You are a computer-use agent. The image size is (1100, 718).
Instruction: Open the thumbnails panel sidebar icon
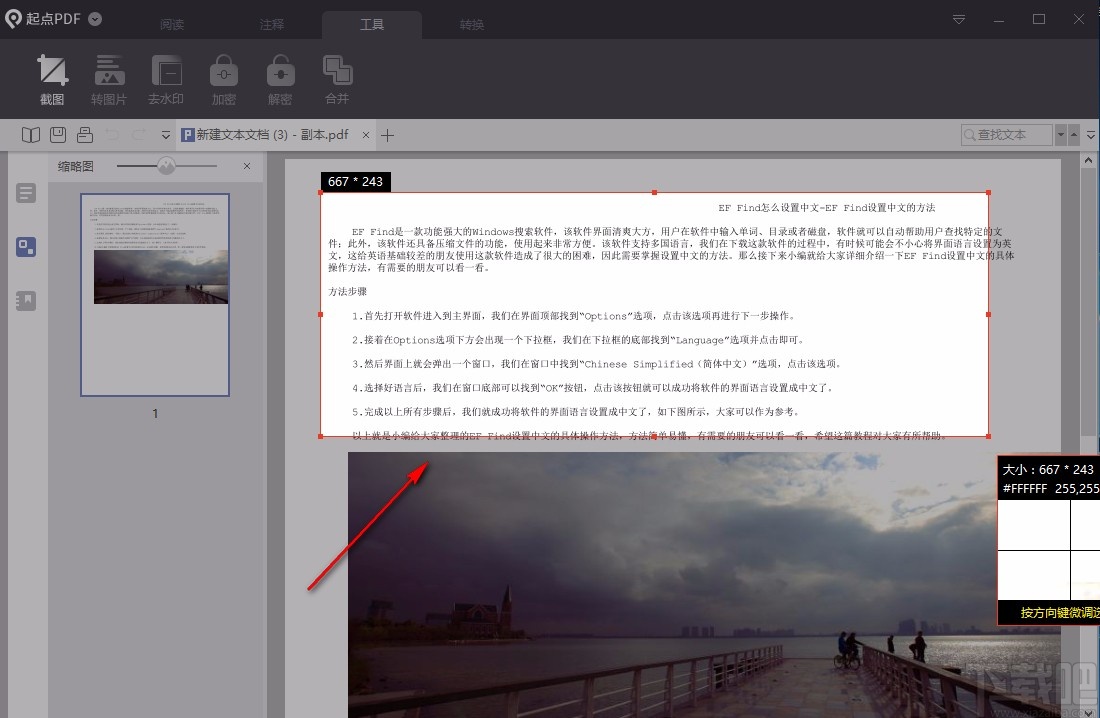(26, 247)
